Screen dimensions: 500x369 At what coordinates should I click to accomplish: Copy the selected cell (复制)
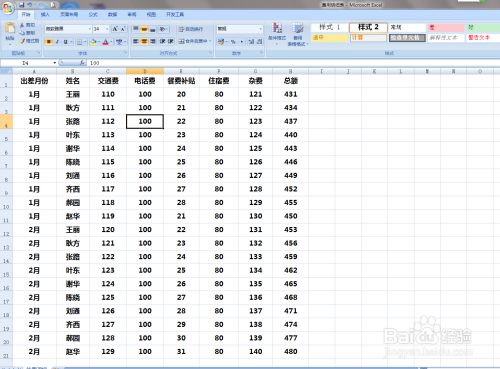pyautogui.click(x=27, y=33)
